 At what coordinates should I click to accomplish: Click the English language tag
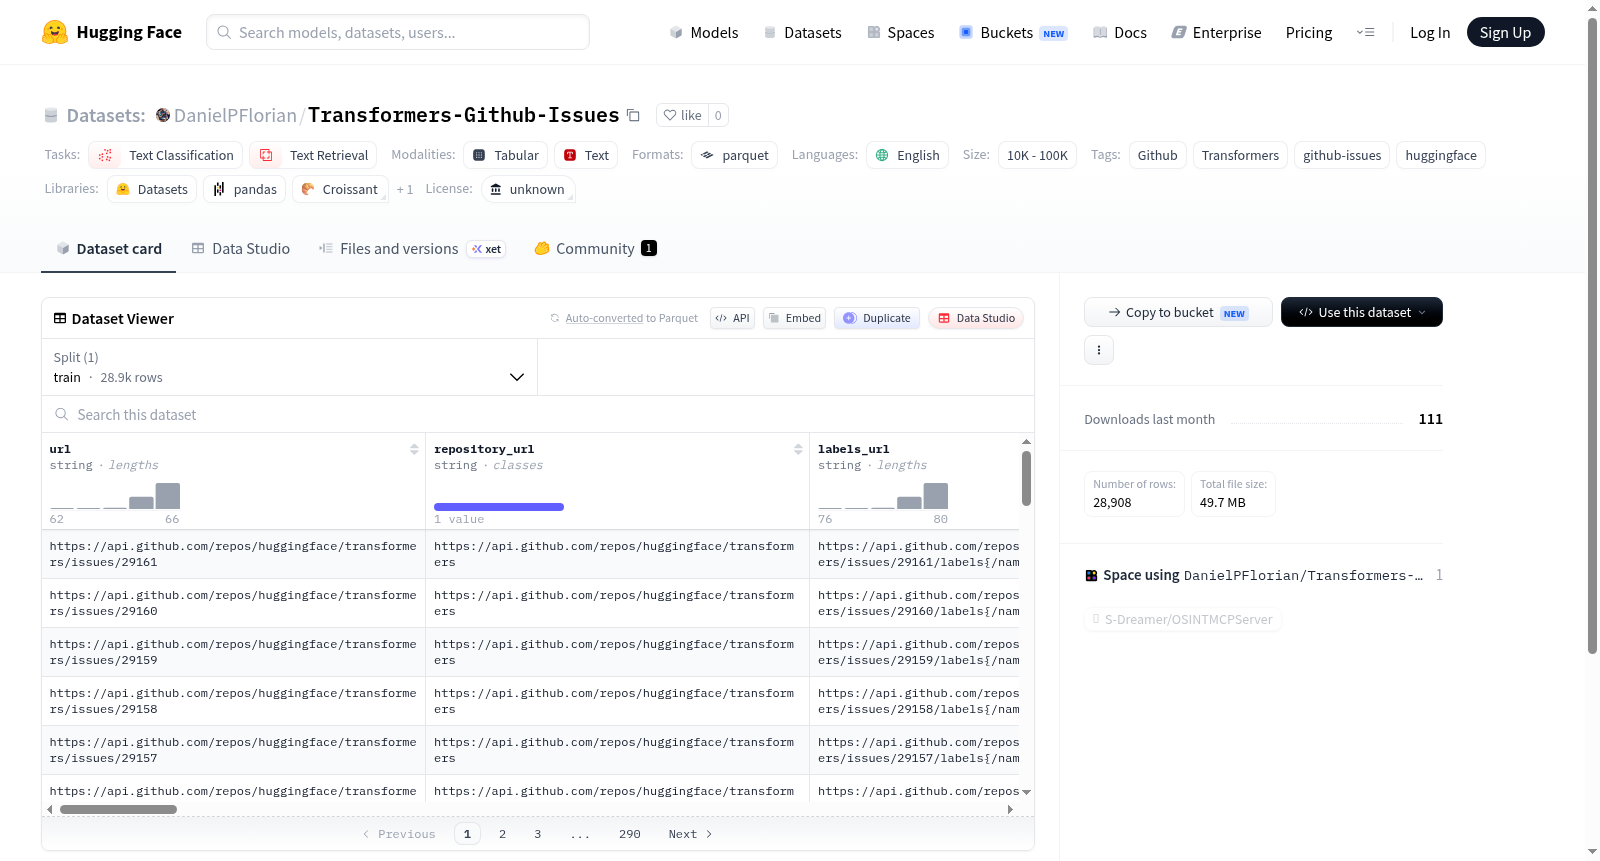coord(908,155)
